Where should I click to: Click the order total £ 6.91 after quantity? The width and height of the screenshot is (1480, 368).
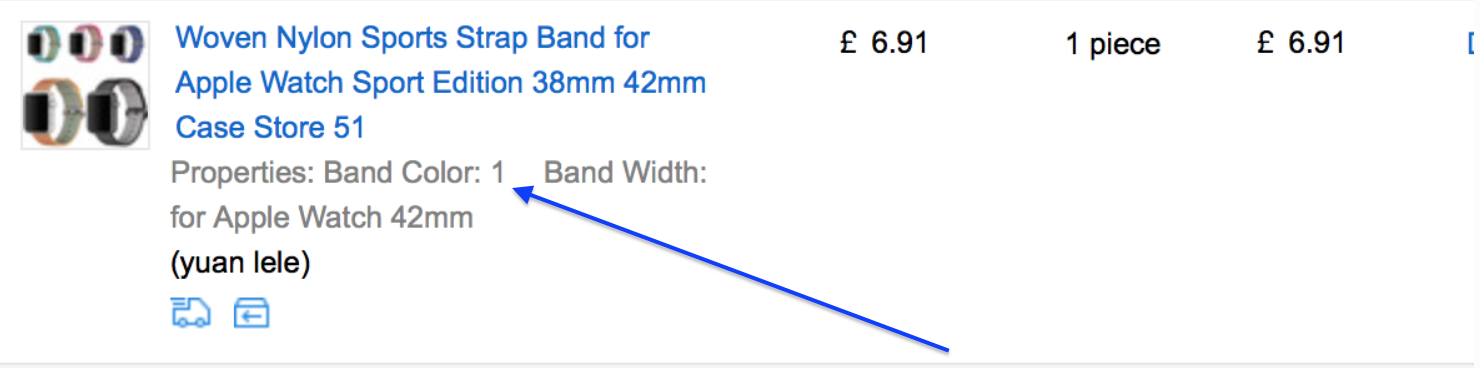1301,43
